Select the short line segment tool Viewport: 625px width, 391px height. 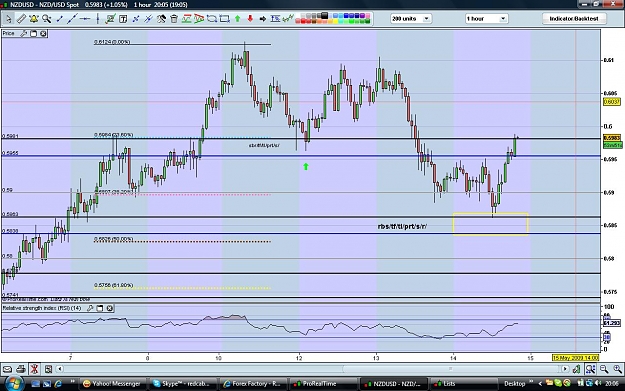(59, 19)
